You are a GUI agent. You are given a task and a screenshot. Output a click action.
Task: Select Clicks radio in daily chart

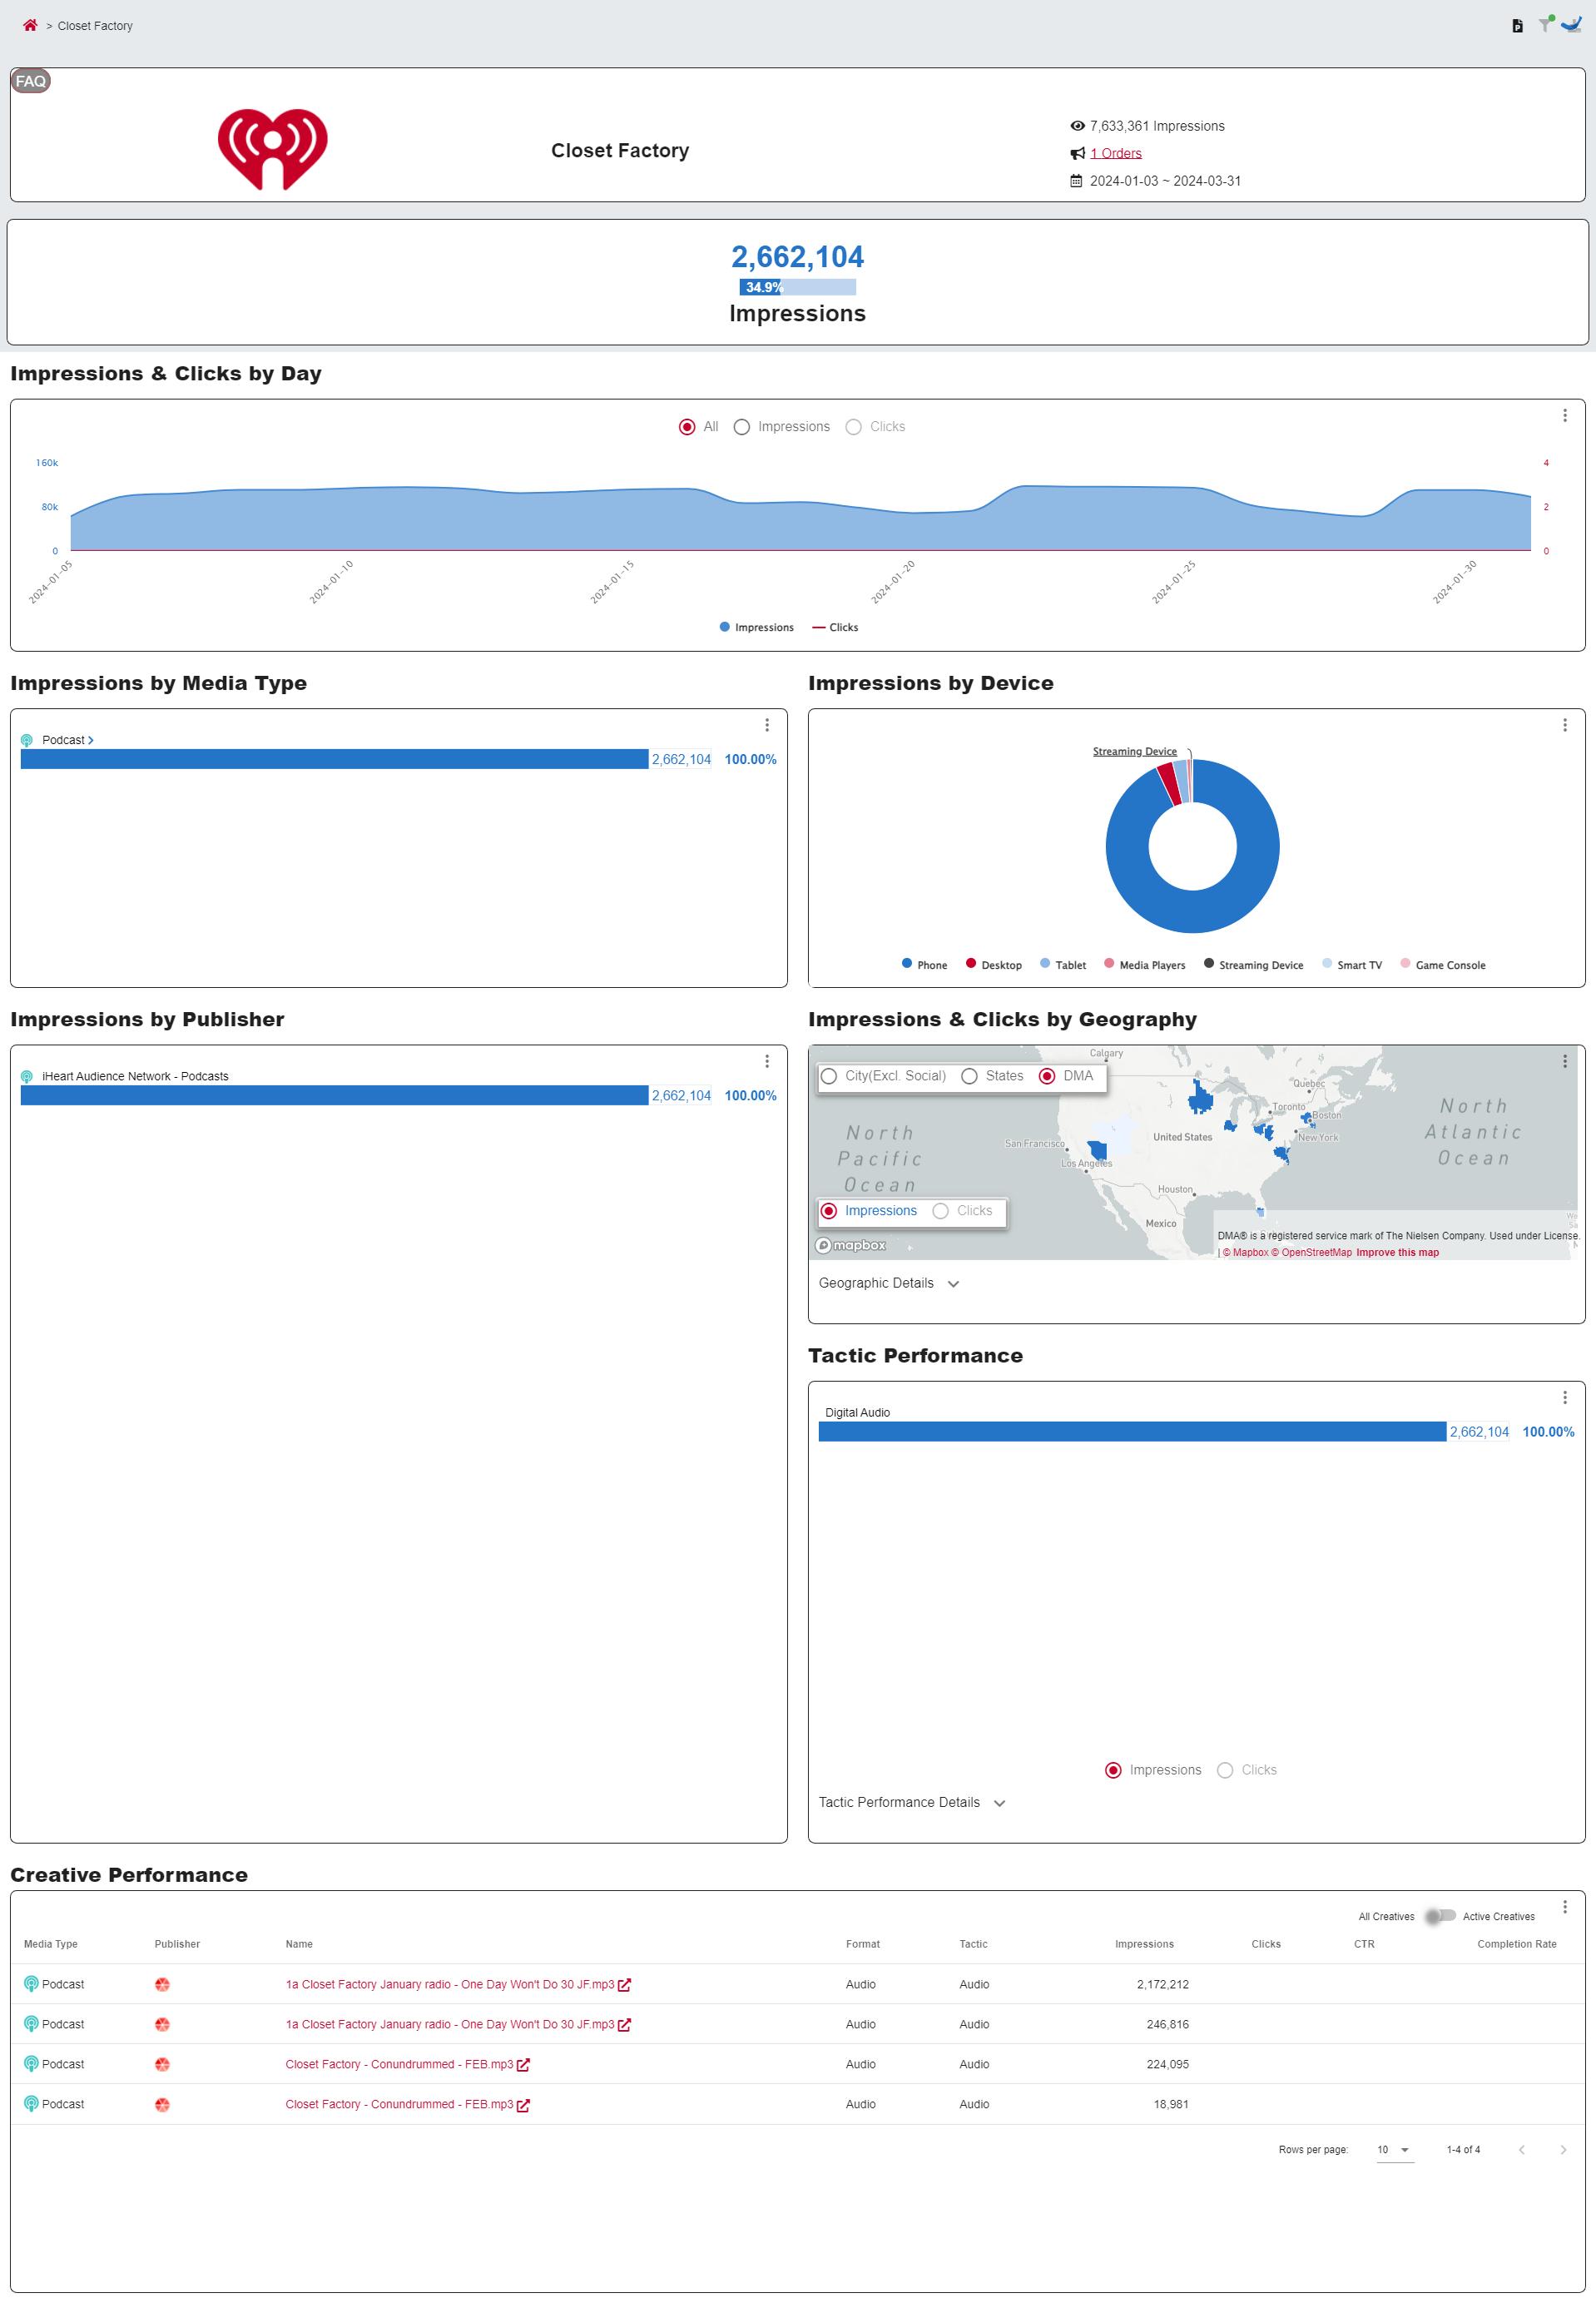pos(853,427)
